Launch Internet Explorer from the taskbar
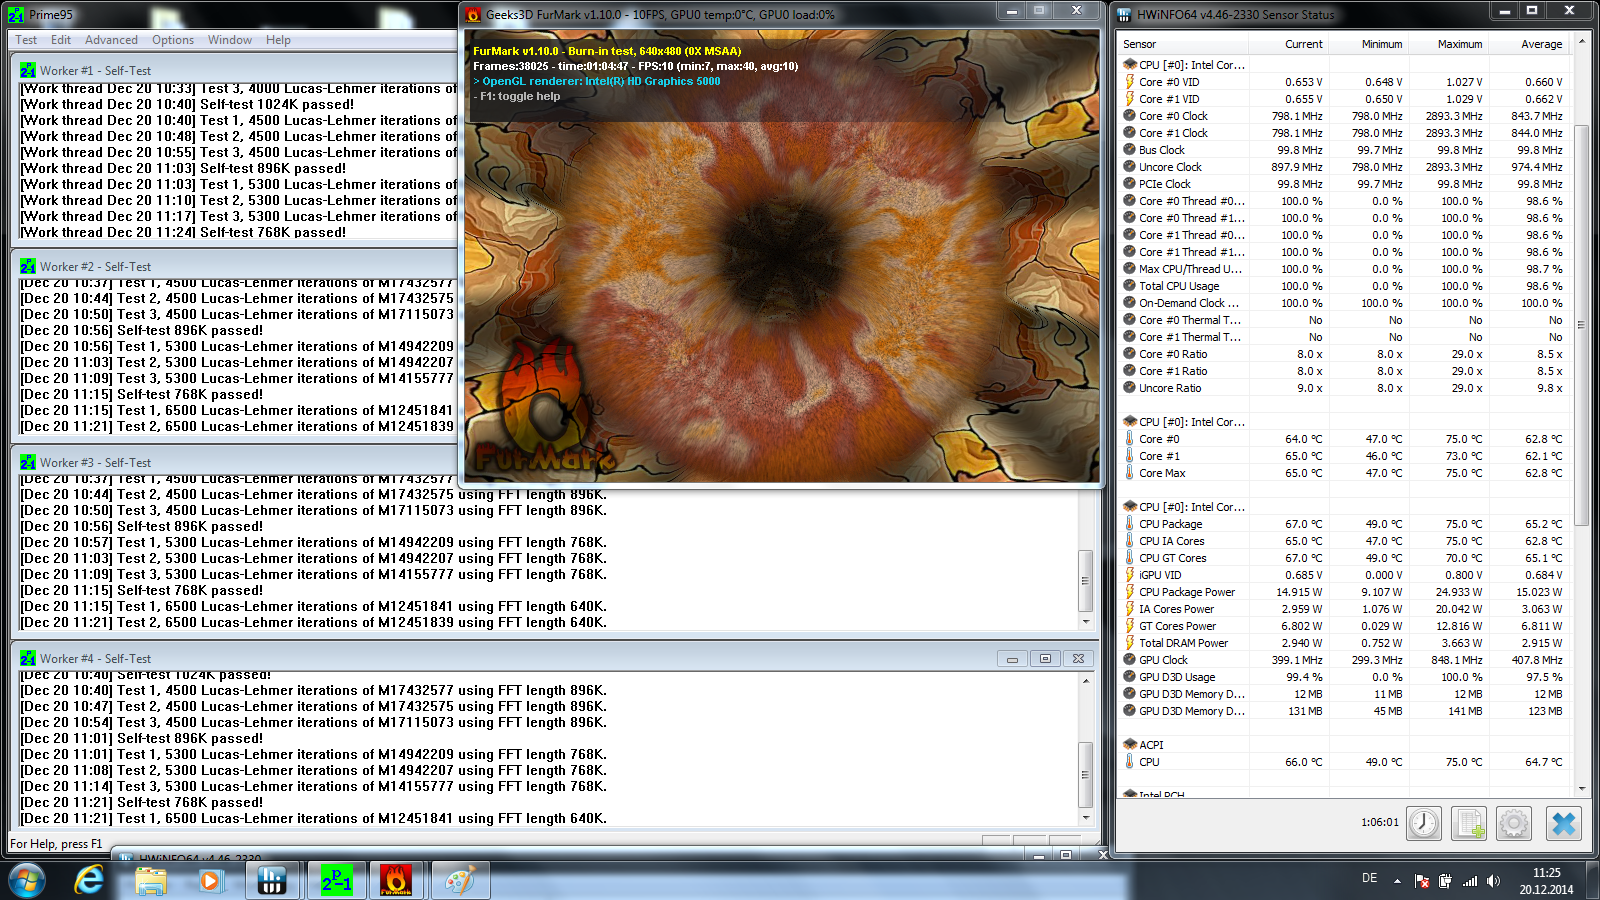1600x900 pixels. (x=89, y=881)
